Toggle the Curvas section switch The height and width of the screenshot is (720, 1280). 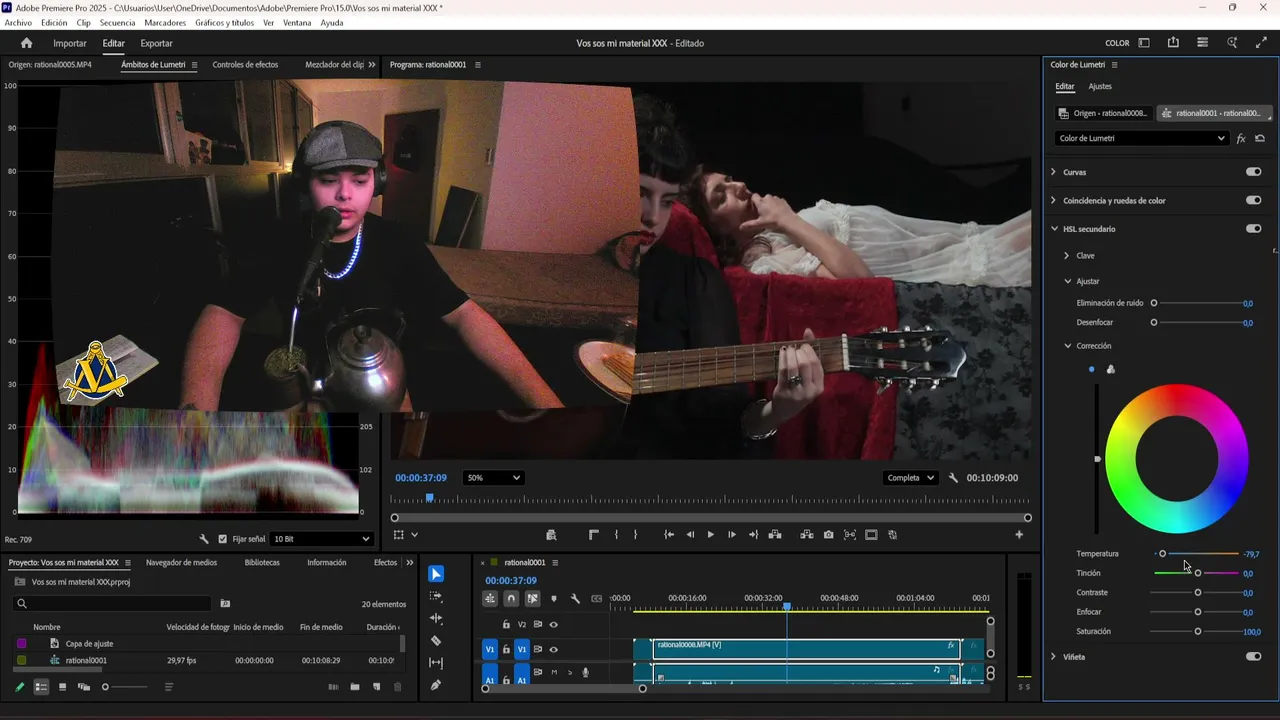point(1253,172)
